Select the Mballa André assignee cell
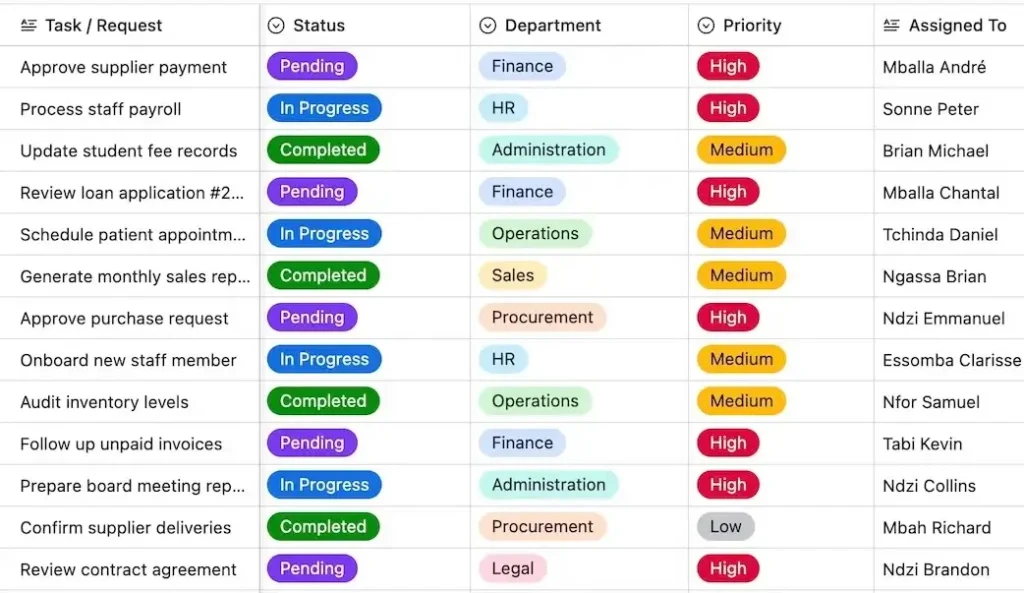1024x593 pixels. pos(934,68)
